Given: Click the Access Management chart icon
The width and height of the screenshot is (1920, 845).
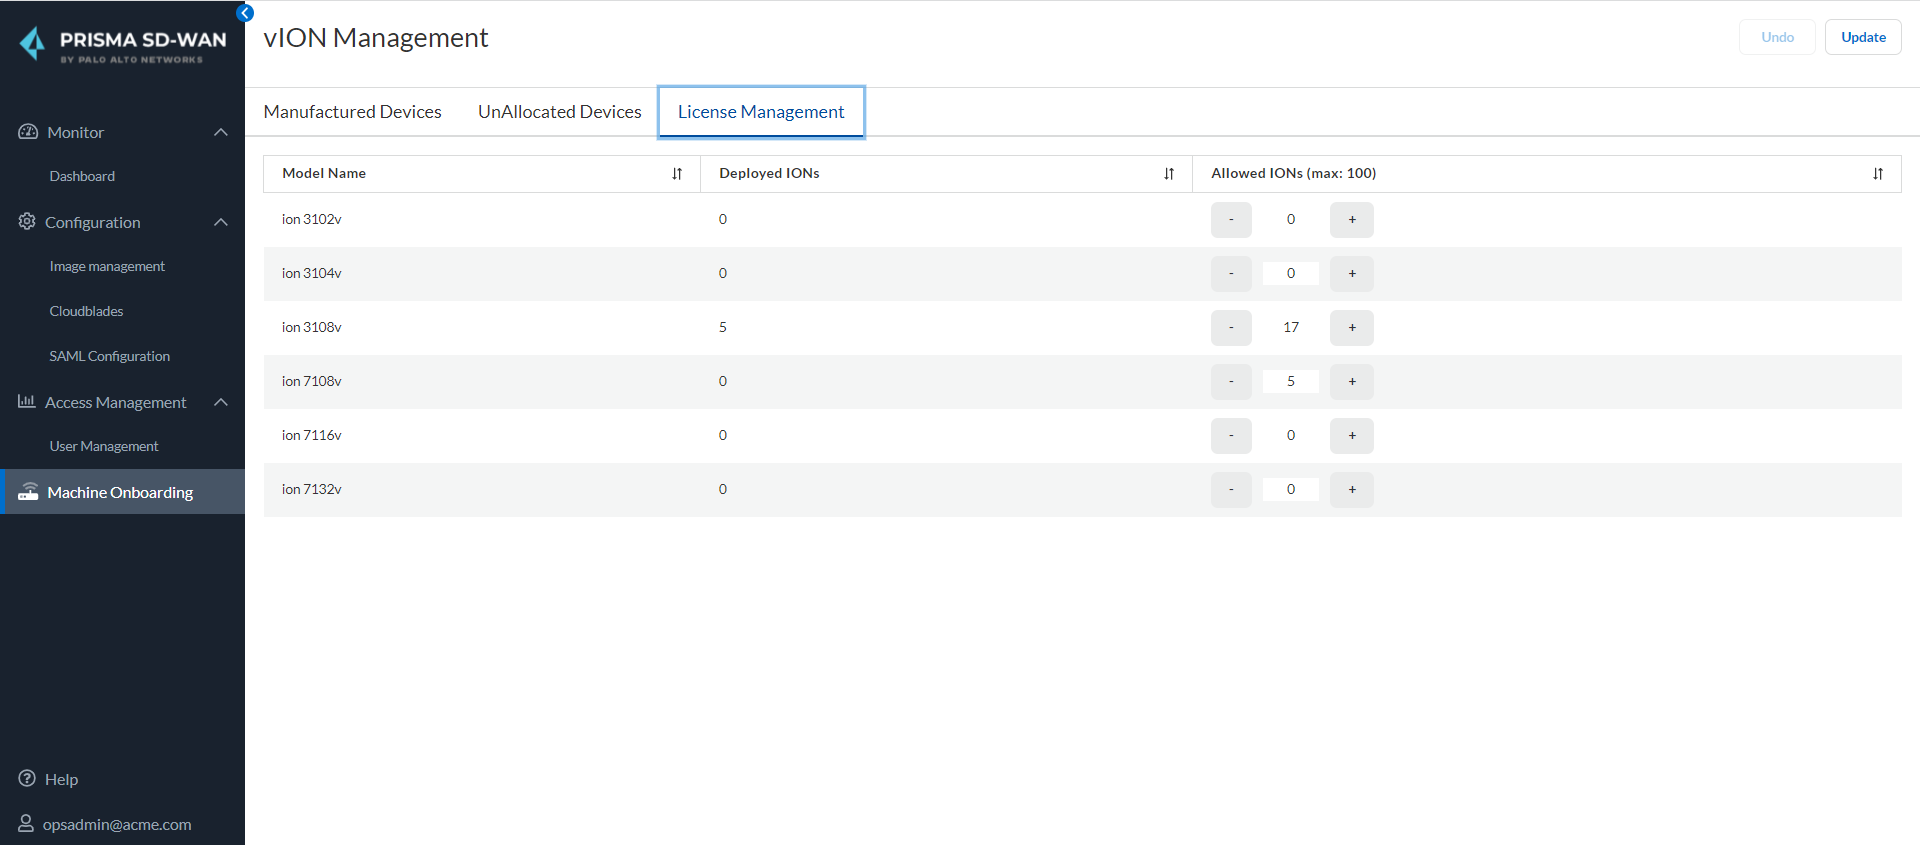Looking at the screenshot, I should (x=27, y=401).
